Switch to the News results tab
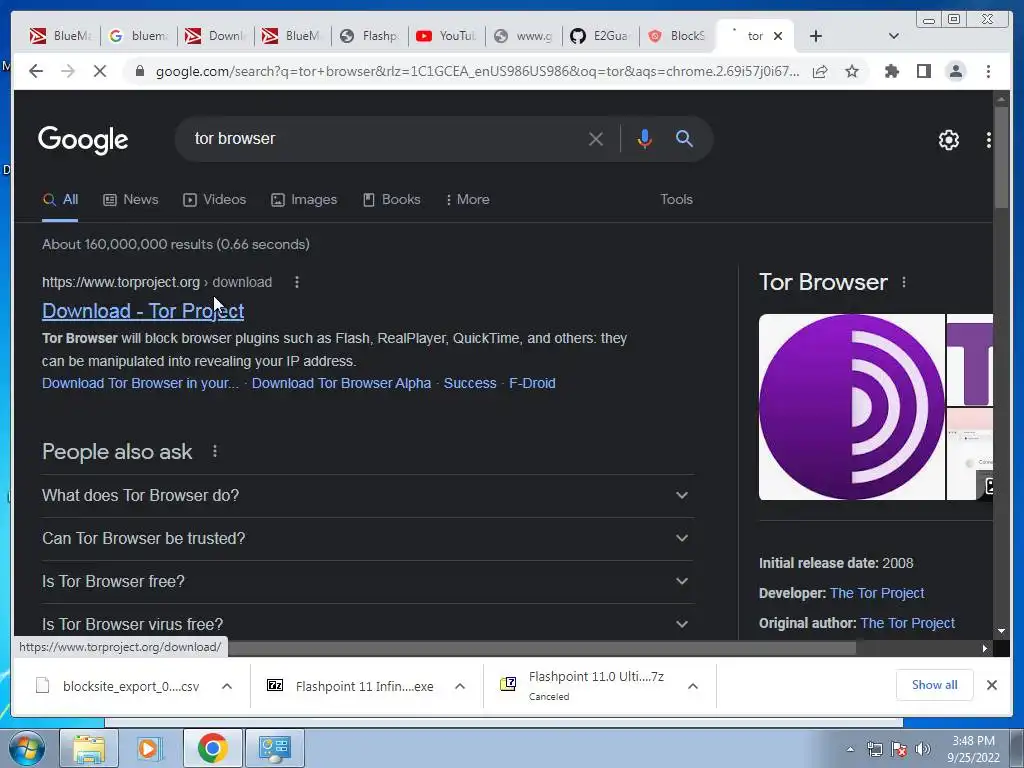 point(131,200)
